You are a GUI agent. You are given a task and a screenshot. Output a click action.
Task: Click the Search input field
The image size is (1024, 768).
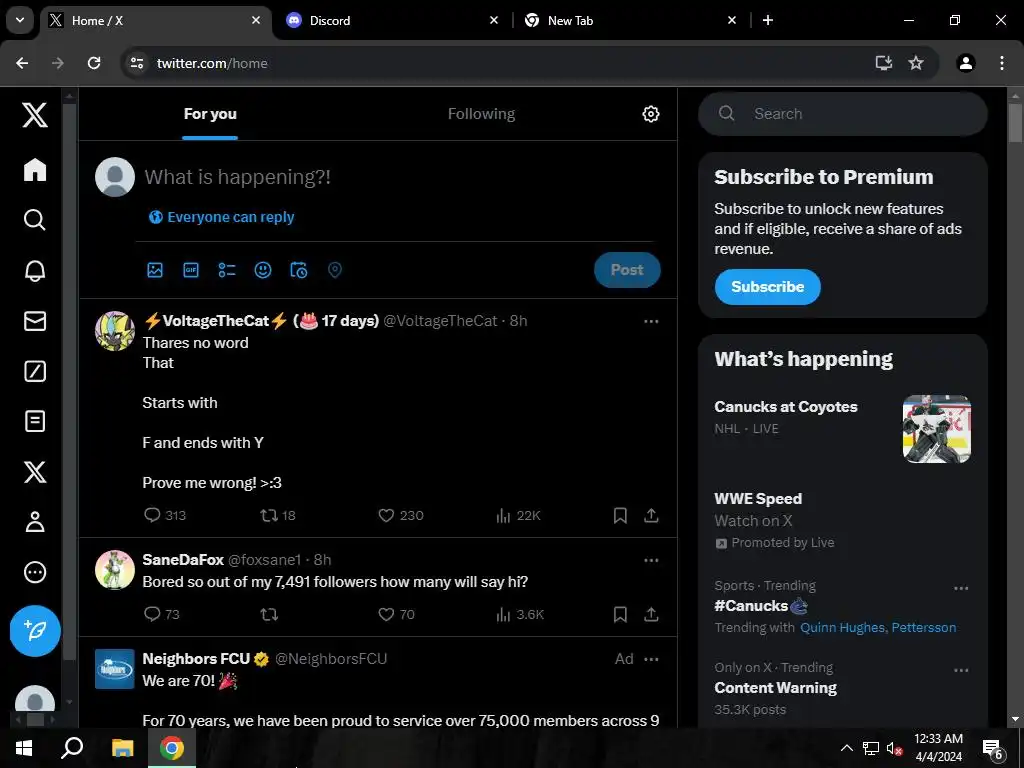pyautogui.click(x=842, y=114)
